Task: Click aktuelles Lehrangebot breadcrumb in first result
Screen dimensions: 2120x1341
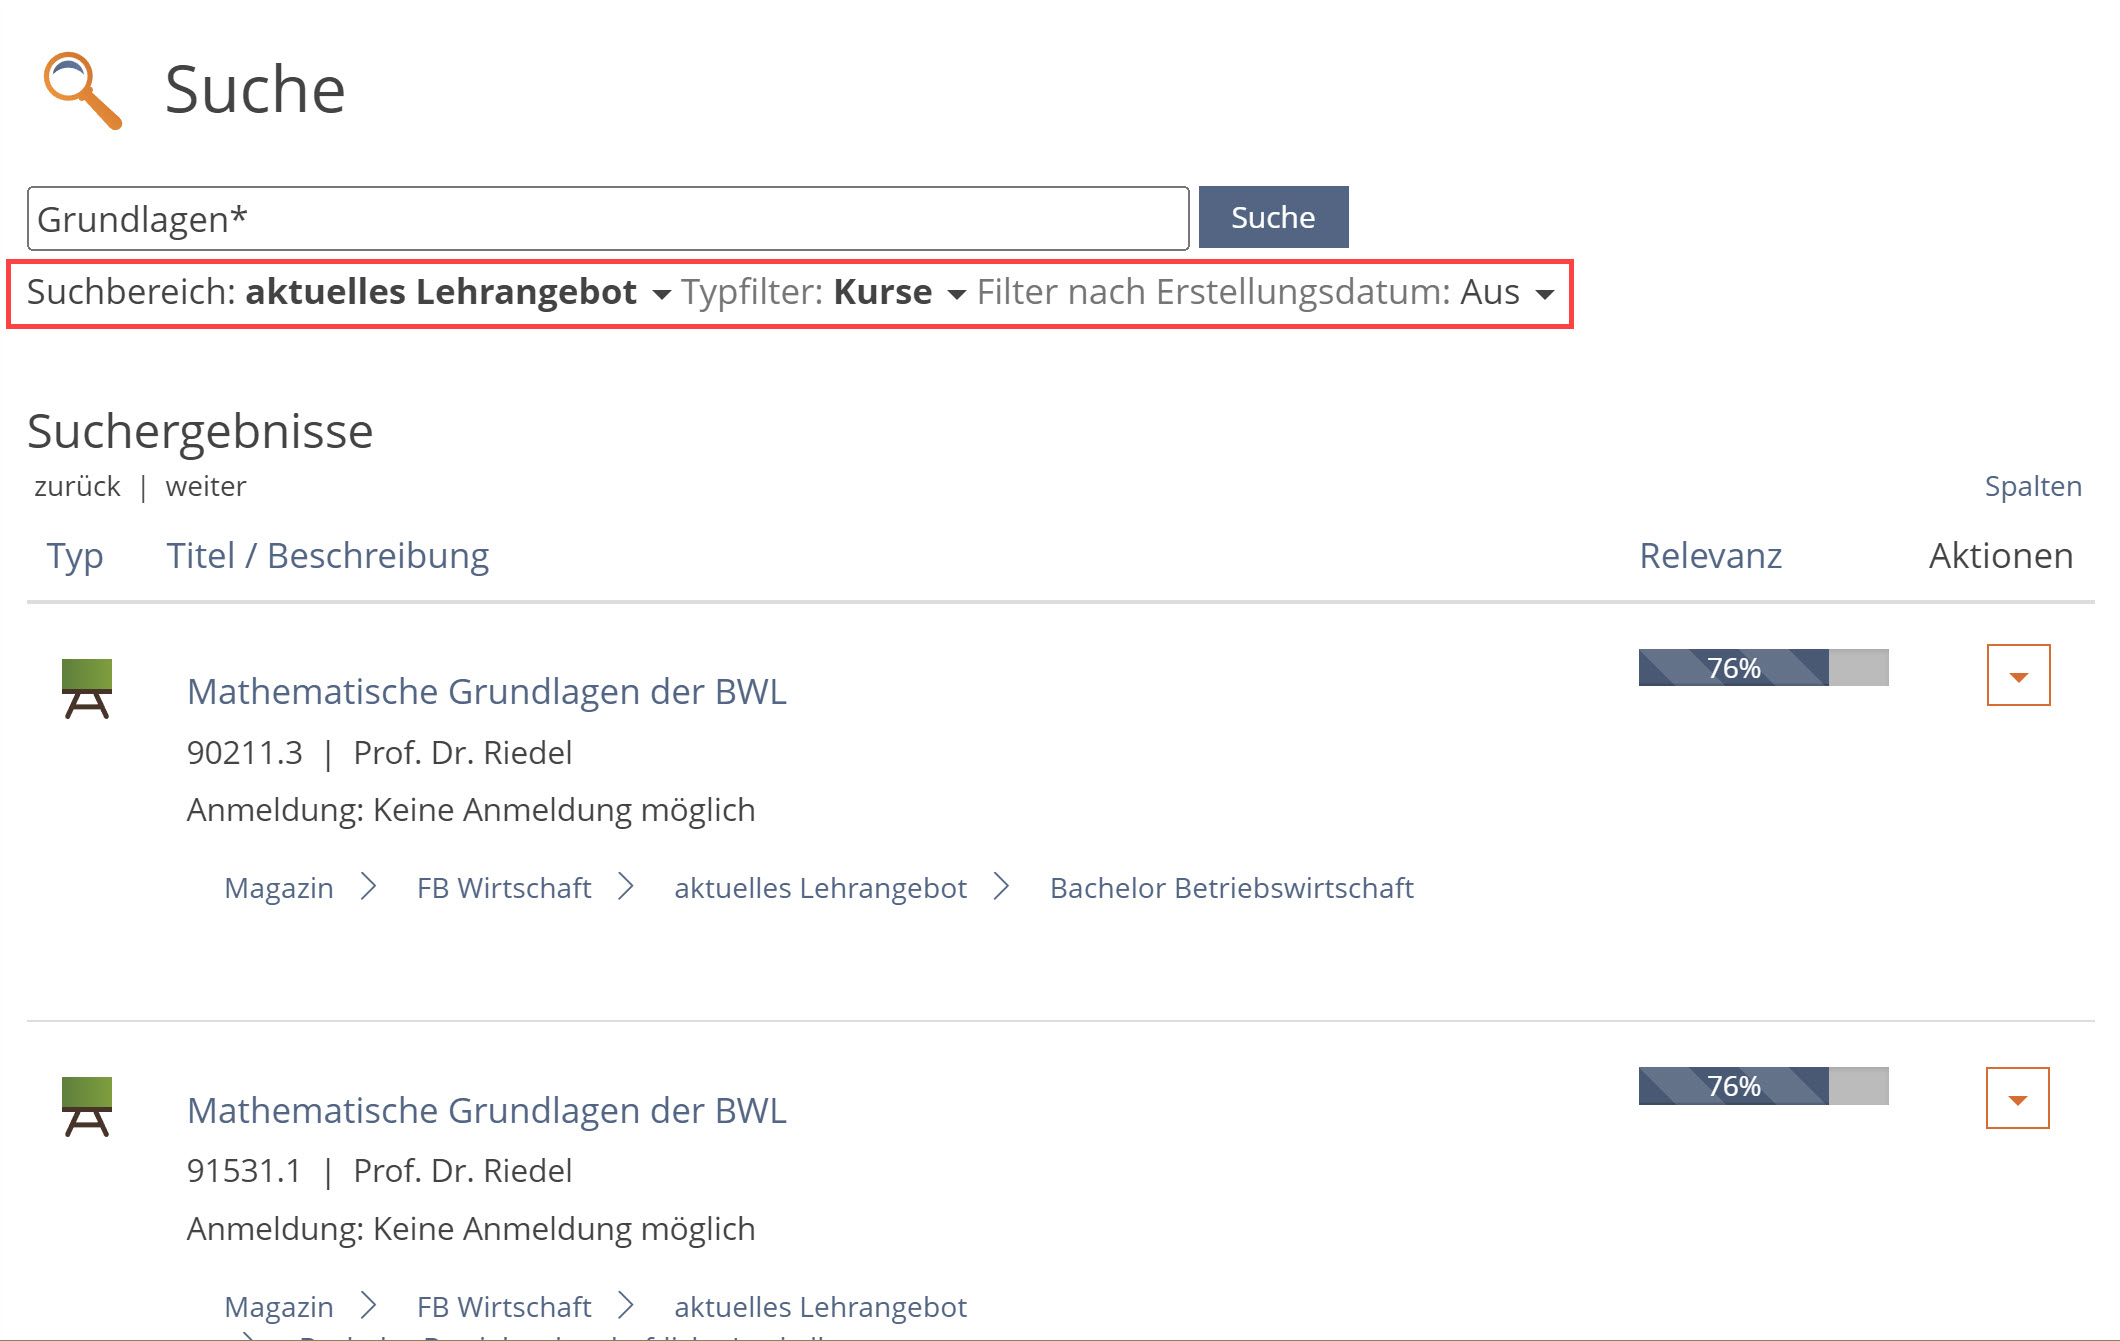Action: tap(820, 888)
